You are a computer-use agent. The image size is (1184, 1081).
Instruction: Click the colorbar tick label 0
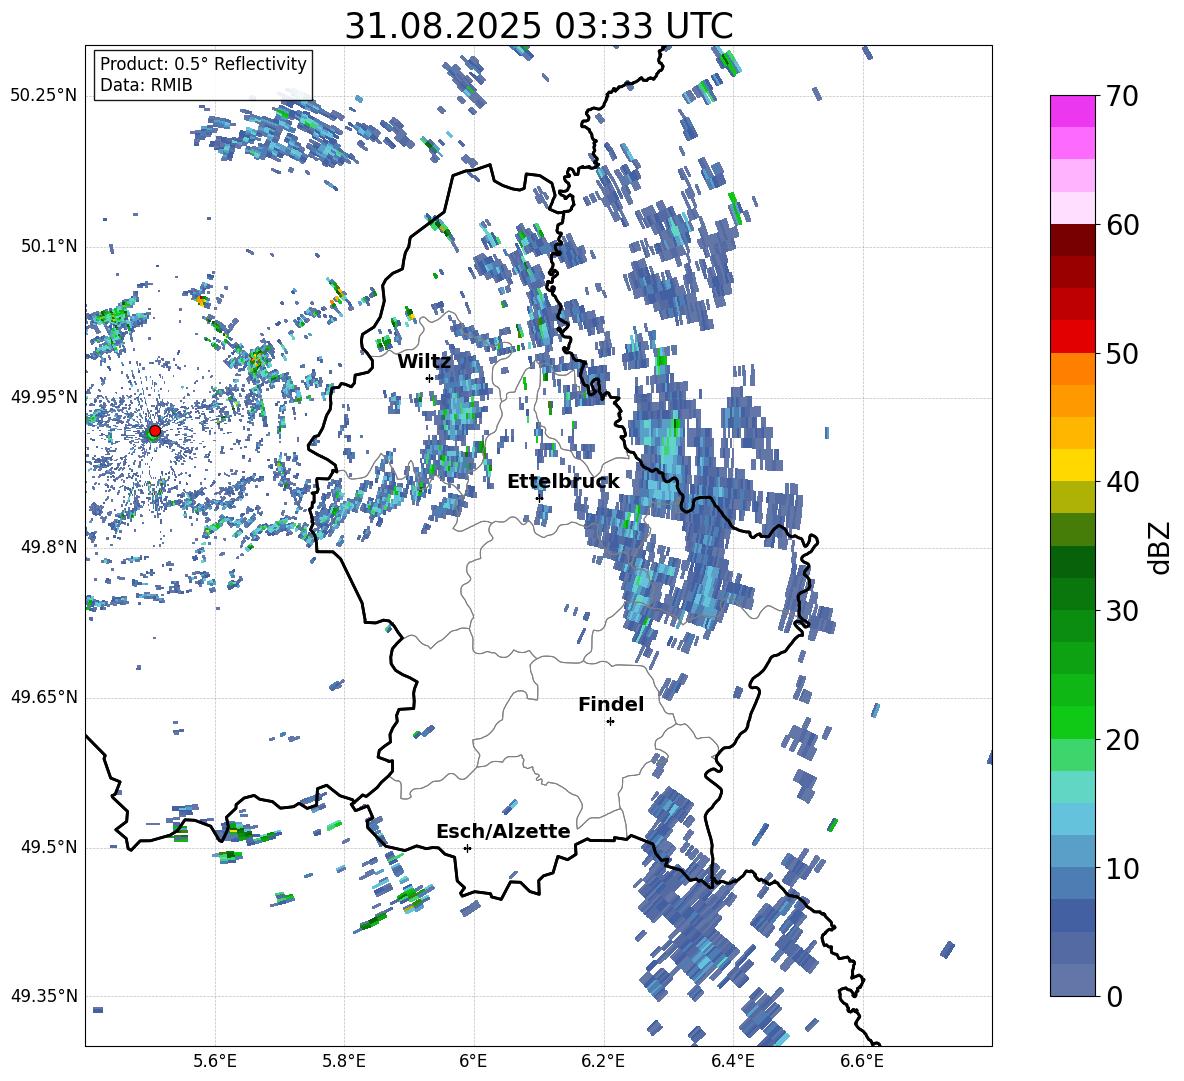pos(1114,997)
